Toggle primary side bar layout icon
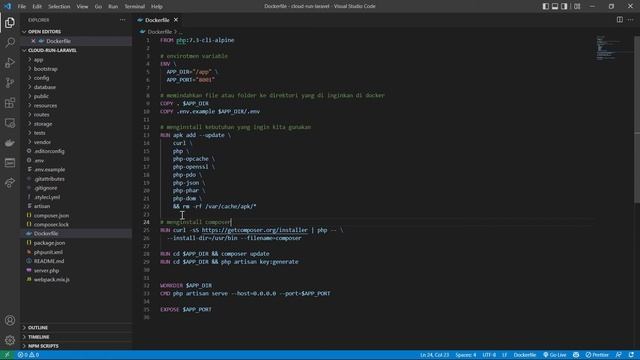640x360 pixels. (x=545, y=6)
